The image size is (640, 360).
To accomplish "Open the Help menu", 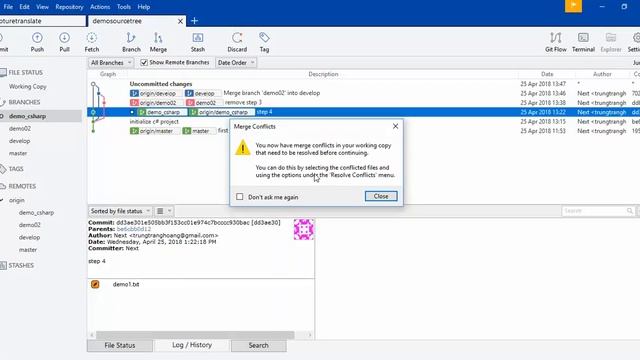I will pyautogui.click(x=144, y=7).
